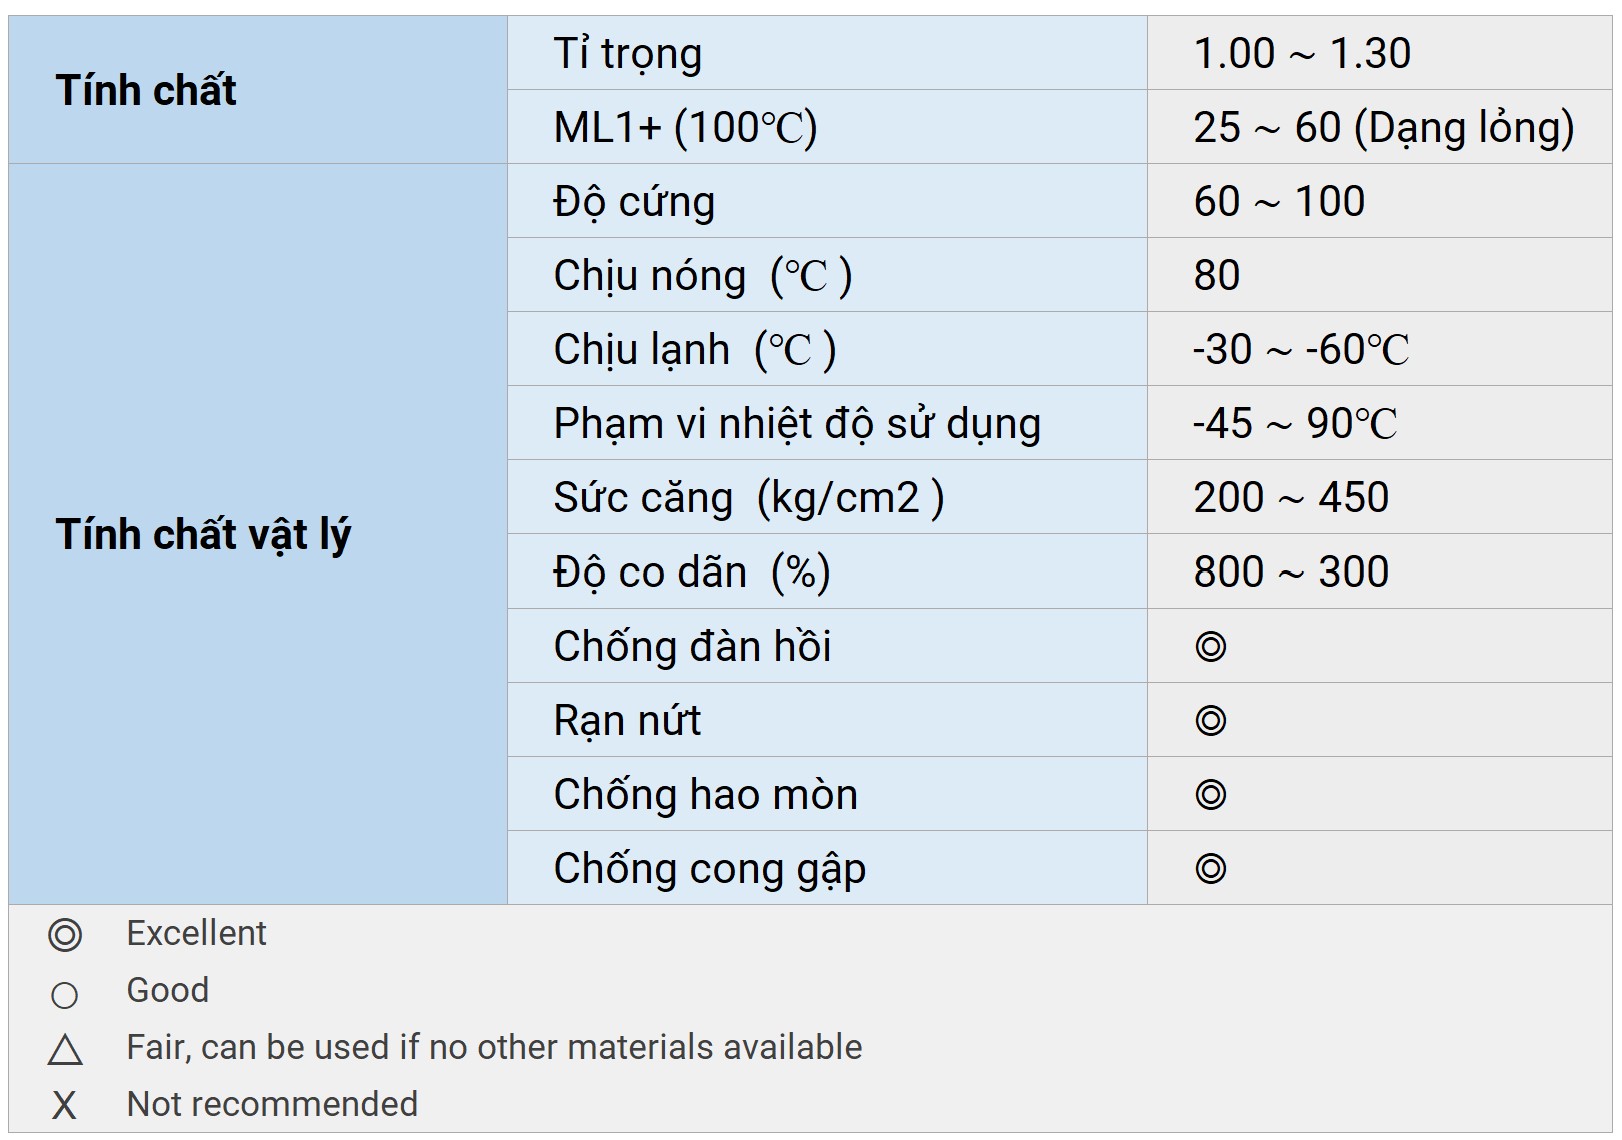
Task: Click the Độ cứng value 60 ~ 100
Action: (x=1279, y=202)
